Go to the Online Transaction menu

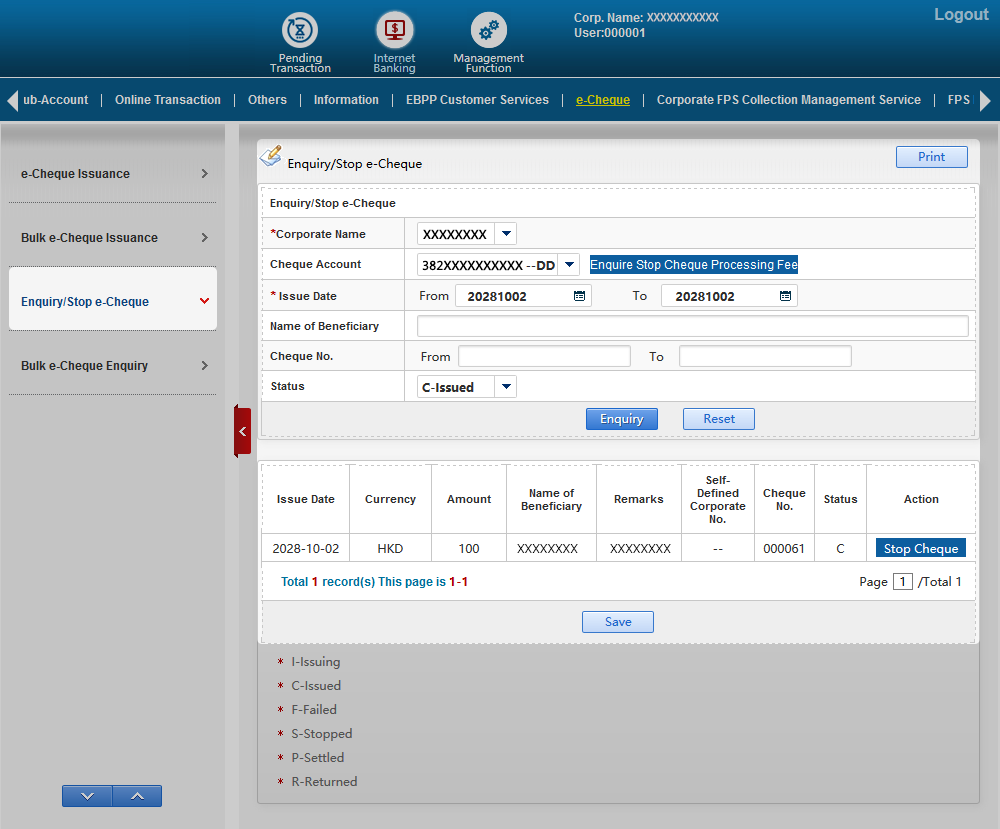click(x=168, y=100)
